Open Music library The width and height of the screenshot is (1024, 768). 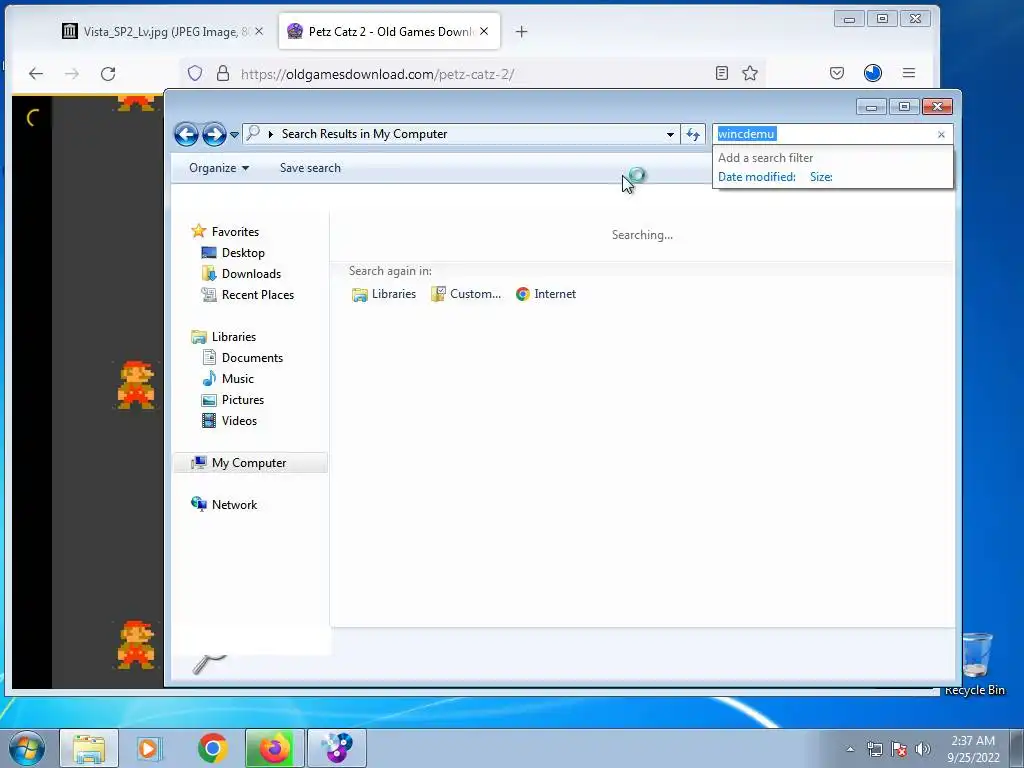pos(237,379)
